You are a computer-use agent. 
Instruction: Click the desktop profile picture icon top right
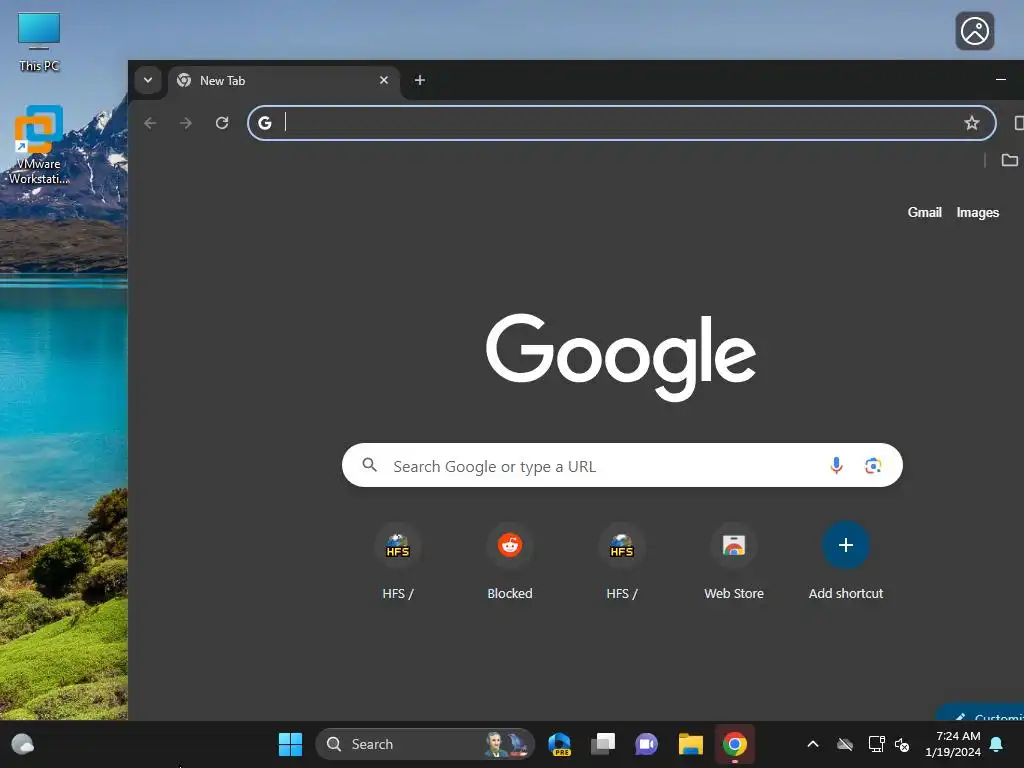(975, 31)
